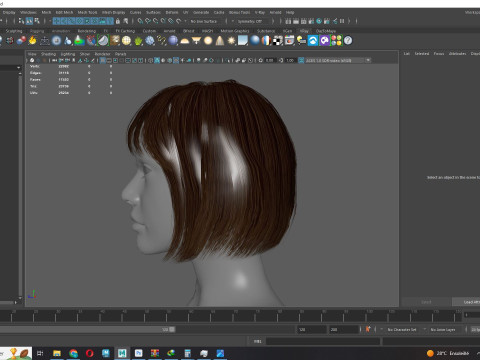Click the question mark help shelf icon
480x360 pixels.
pyautogui.click(x=348, y=41)
